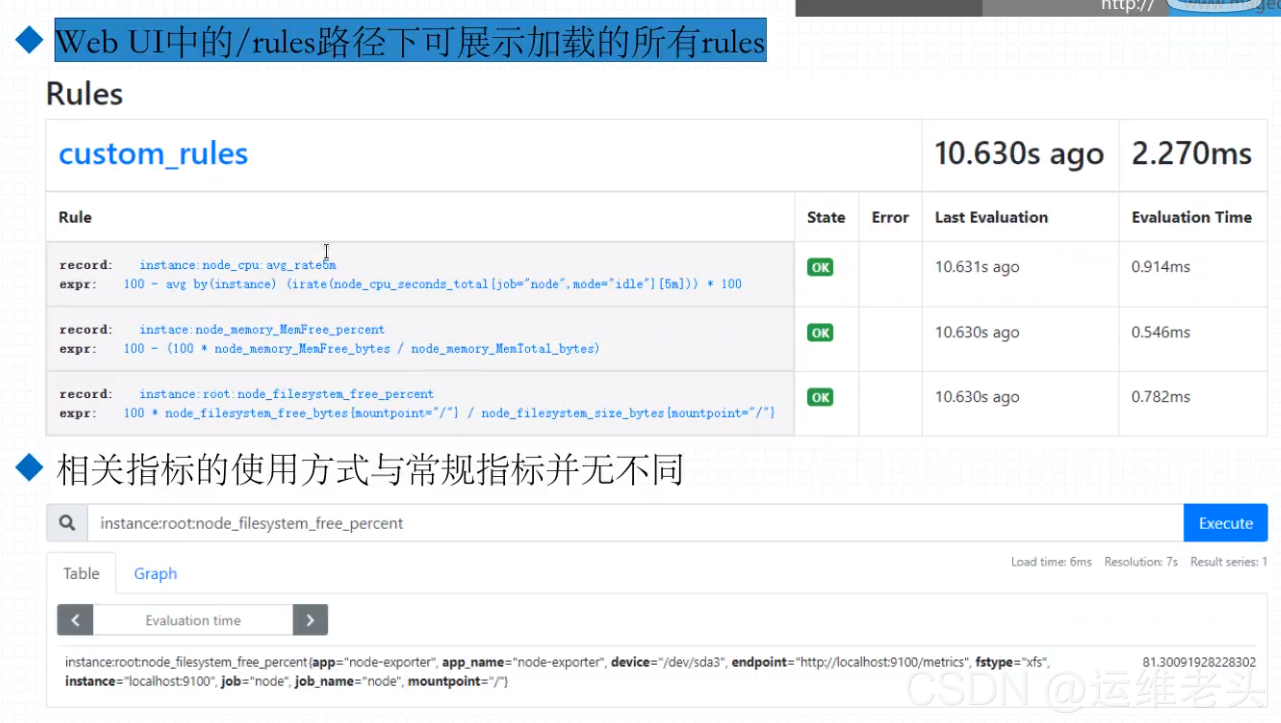The width and height of the screenshot is (1281, 723).
Task: Select the Table tab
Action: pos(81,573)
